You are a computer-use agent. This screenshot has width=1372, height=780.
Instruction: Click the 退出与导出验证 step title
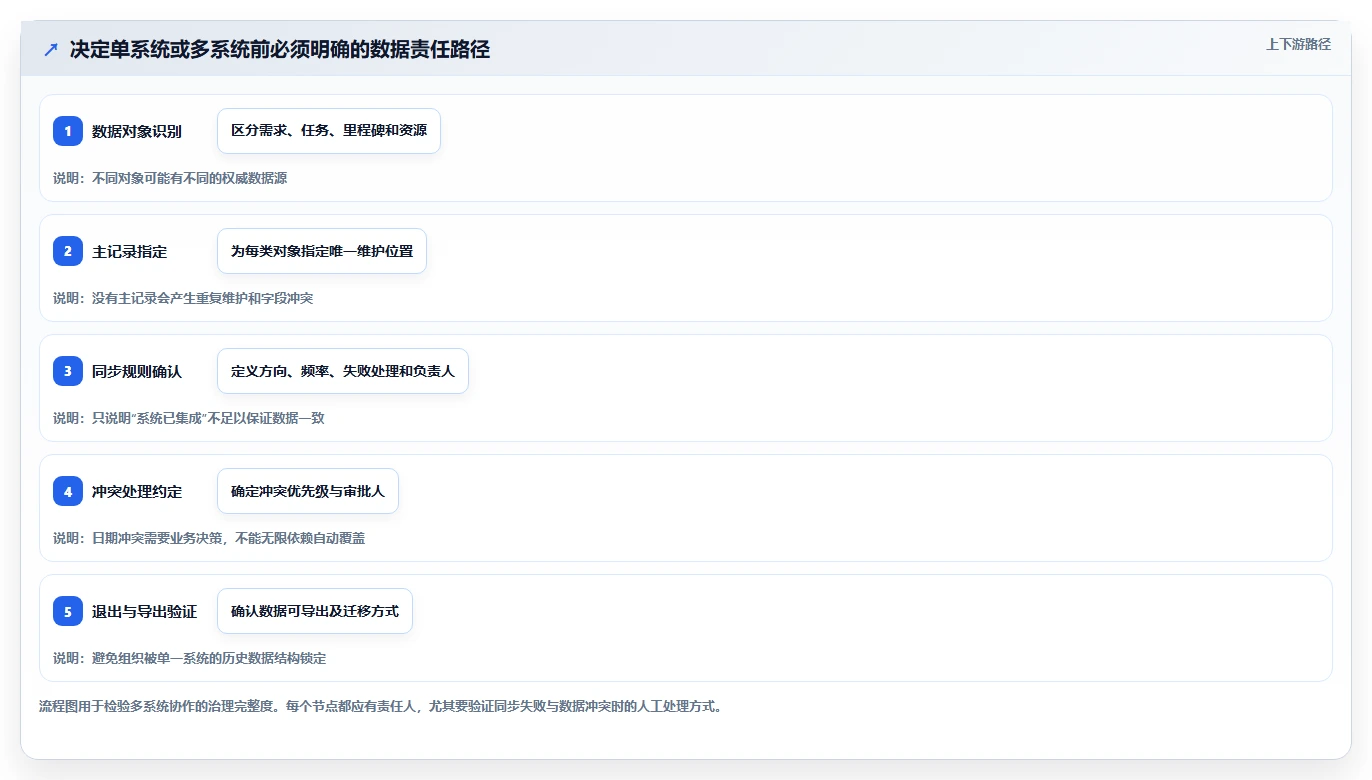pyautogui.click(x=145, y=611)
